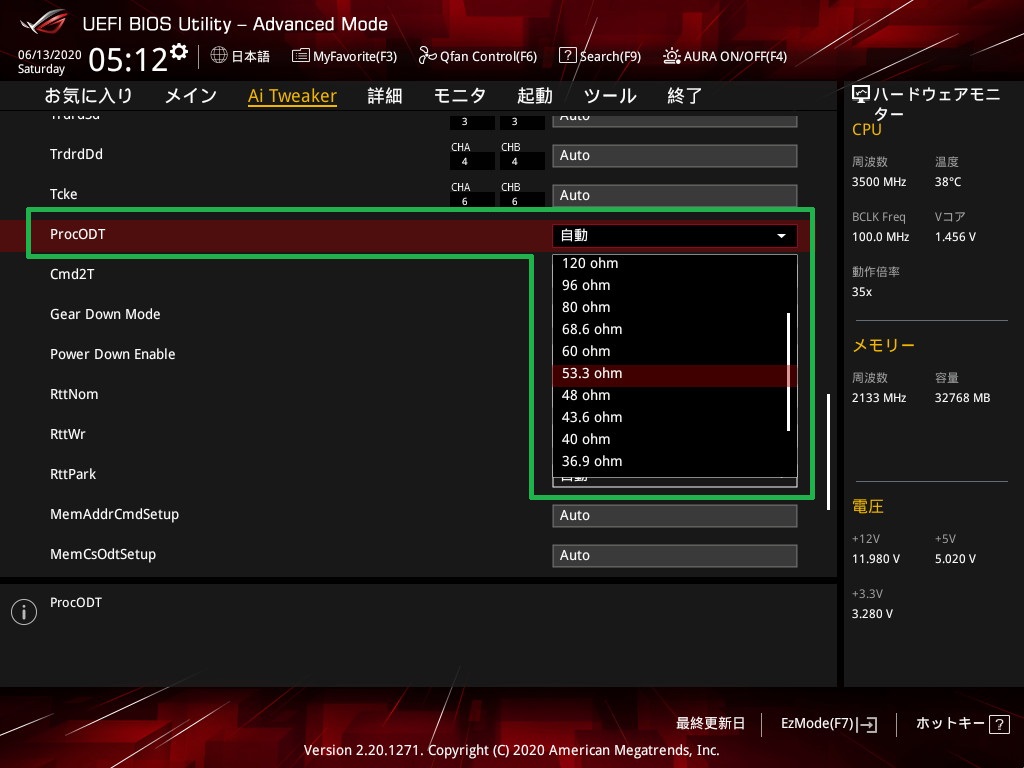Open clock settings gear icon
This screenshot has height=768, width=1024.
tap(179, 51)
